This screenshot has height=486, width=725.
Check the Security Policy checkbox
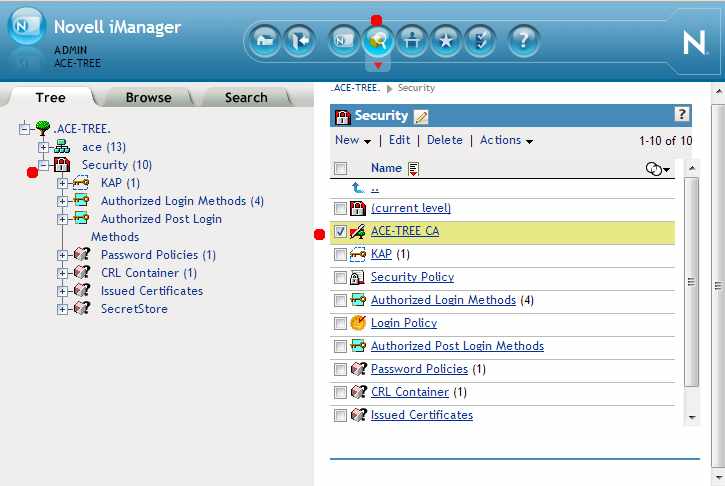[340, 277]
